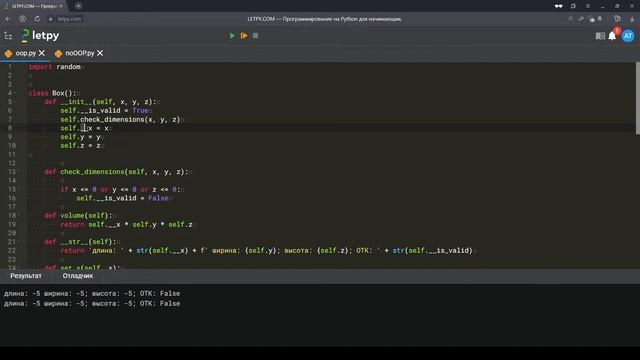
Task: Open the browser hamburger menu
Action: [588, 6]
